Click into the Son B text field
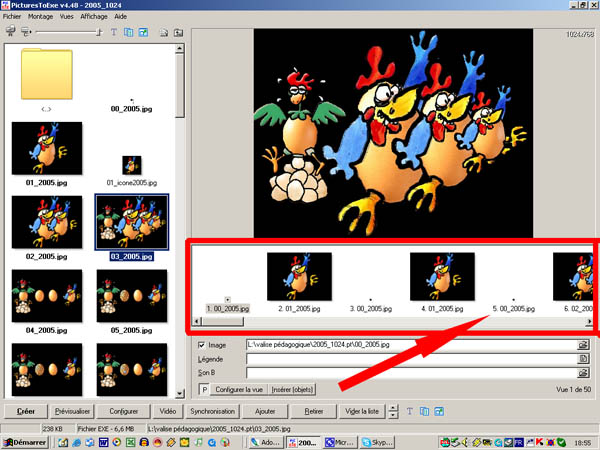The image size is (600, 450). [411, 372]
